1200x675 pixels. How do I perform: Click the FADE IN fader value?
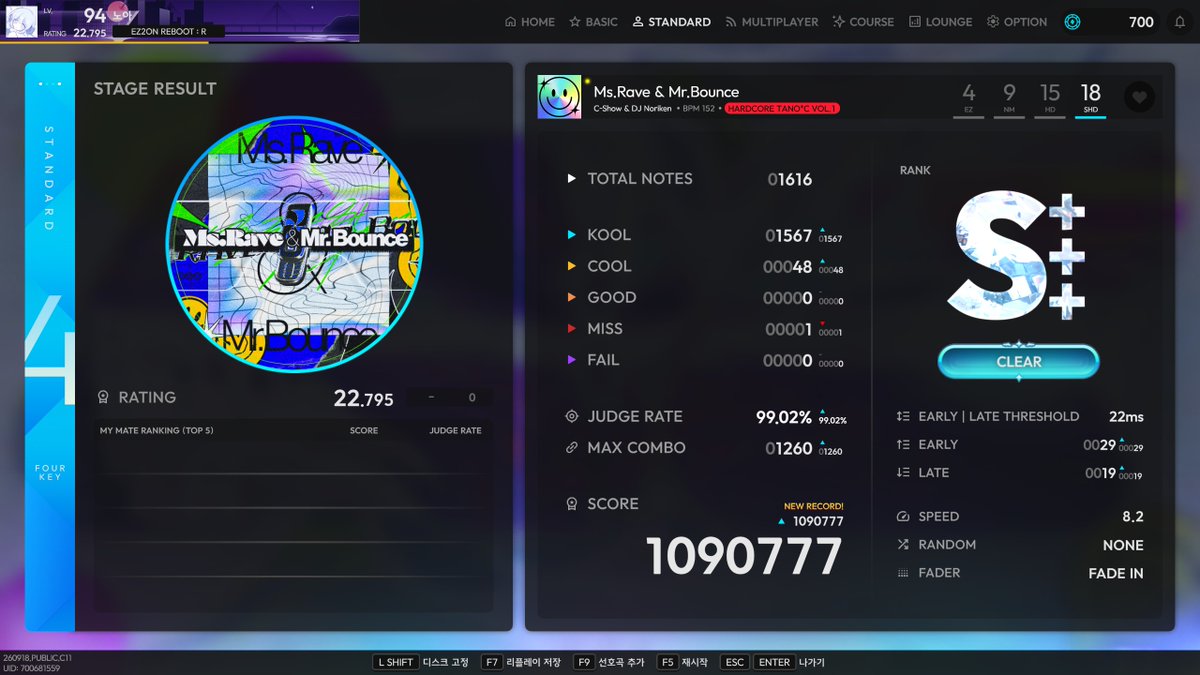[1116, 573]
